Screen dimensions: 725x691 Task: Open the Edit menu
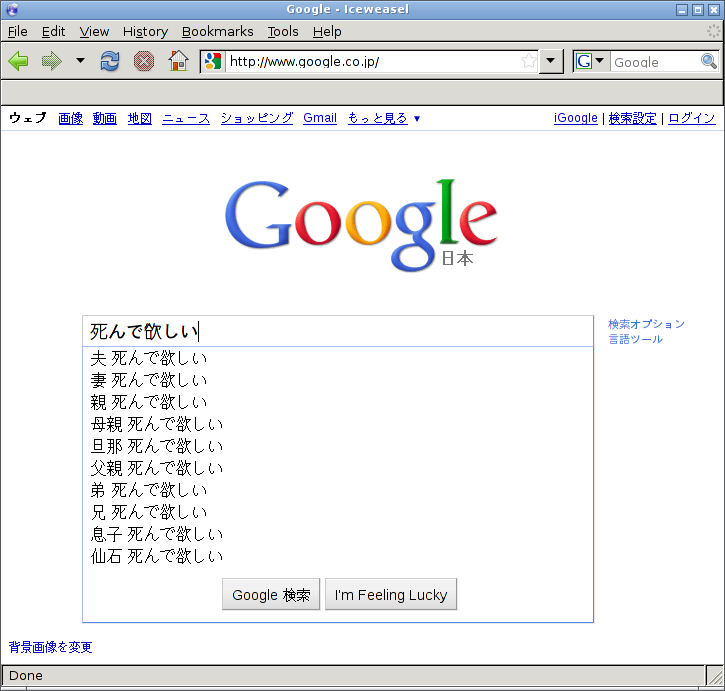pyautogui.click(x=53, y=31)
